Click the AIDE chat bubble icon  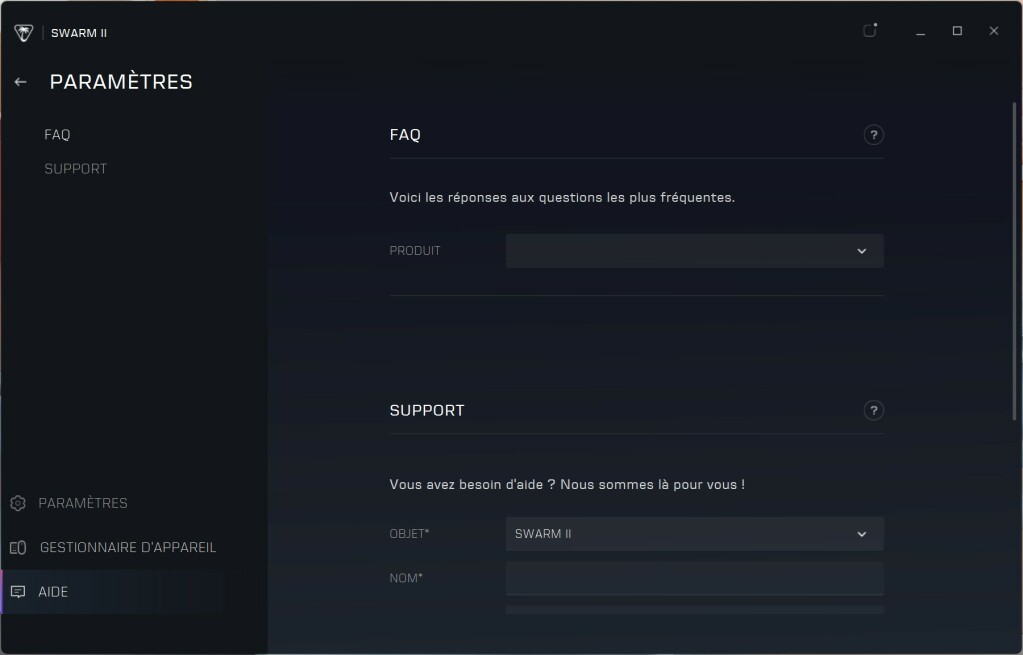(x=18, y=592)
